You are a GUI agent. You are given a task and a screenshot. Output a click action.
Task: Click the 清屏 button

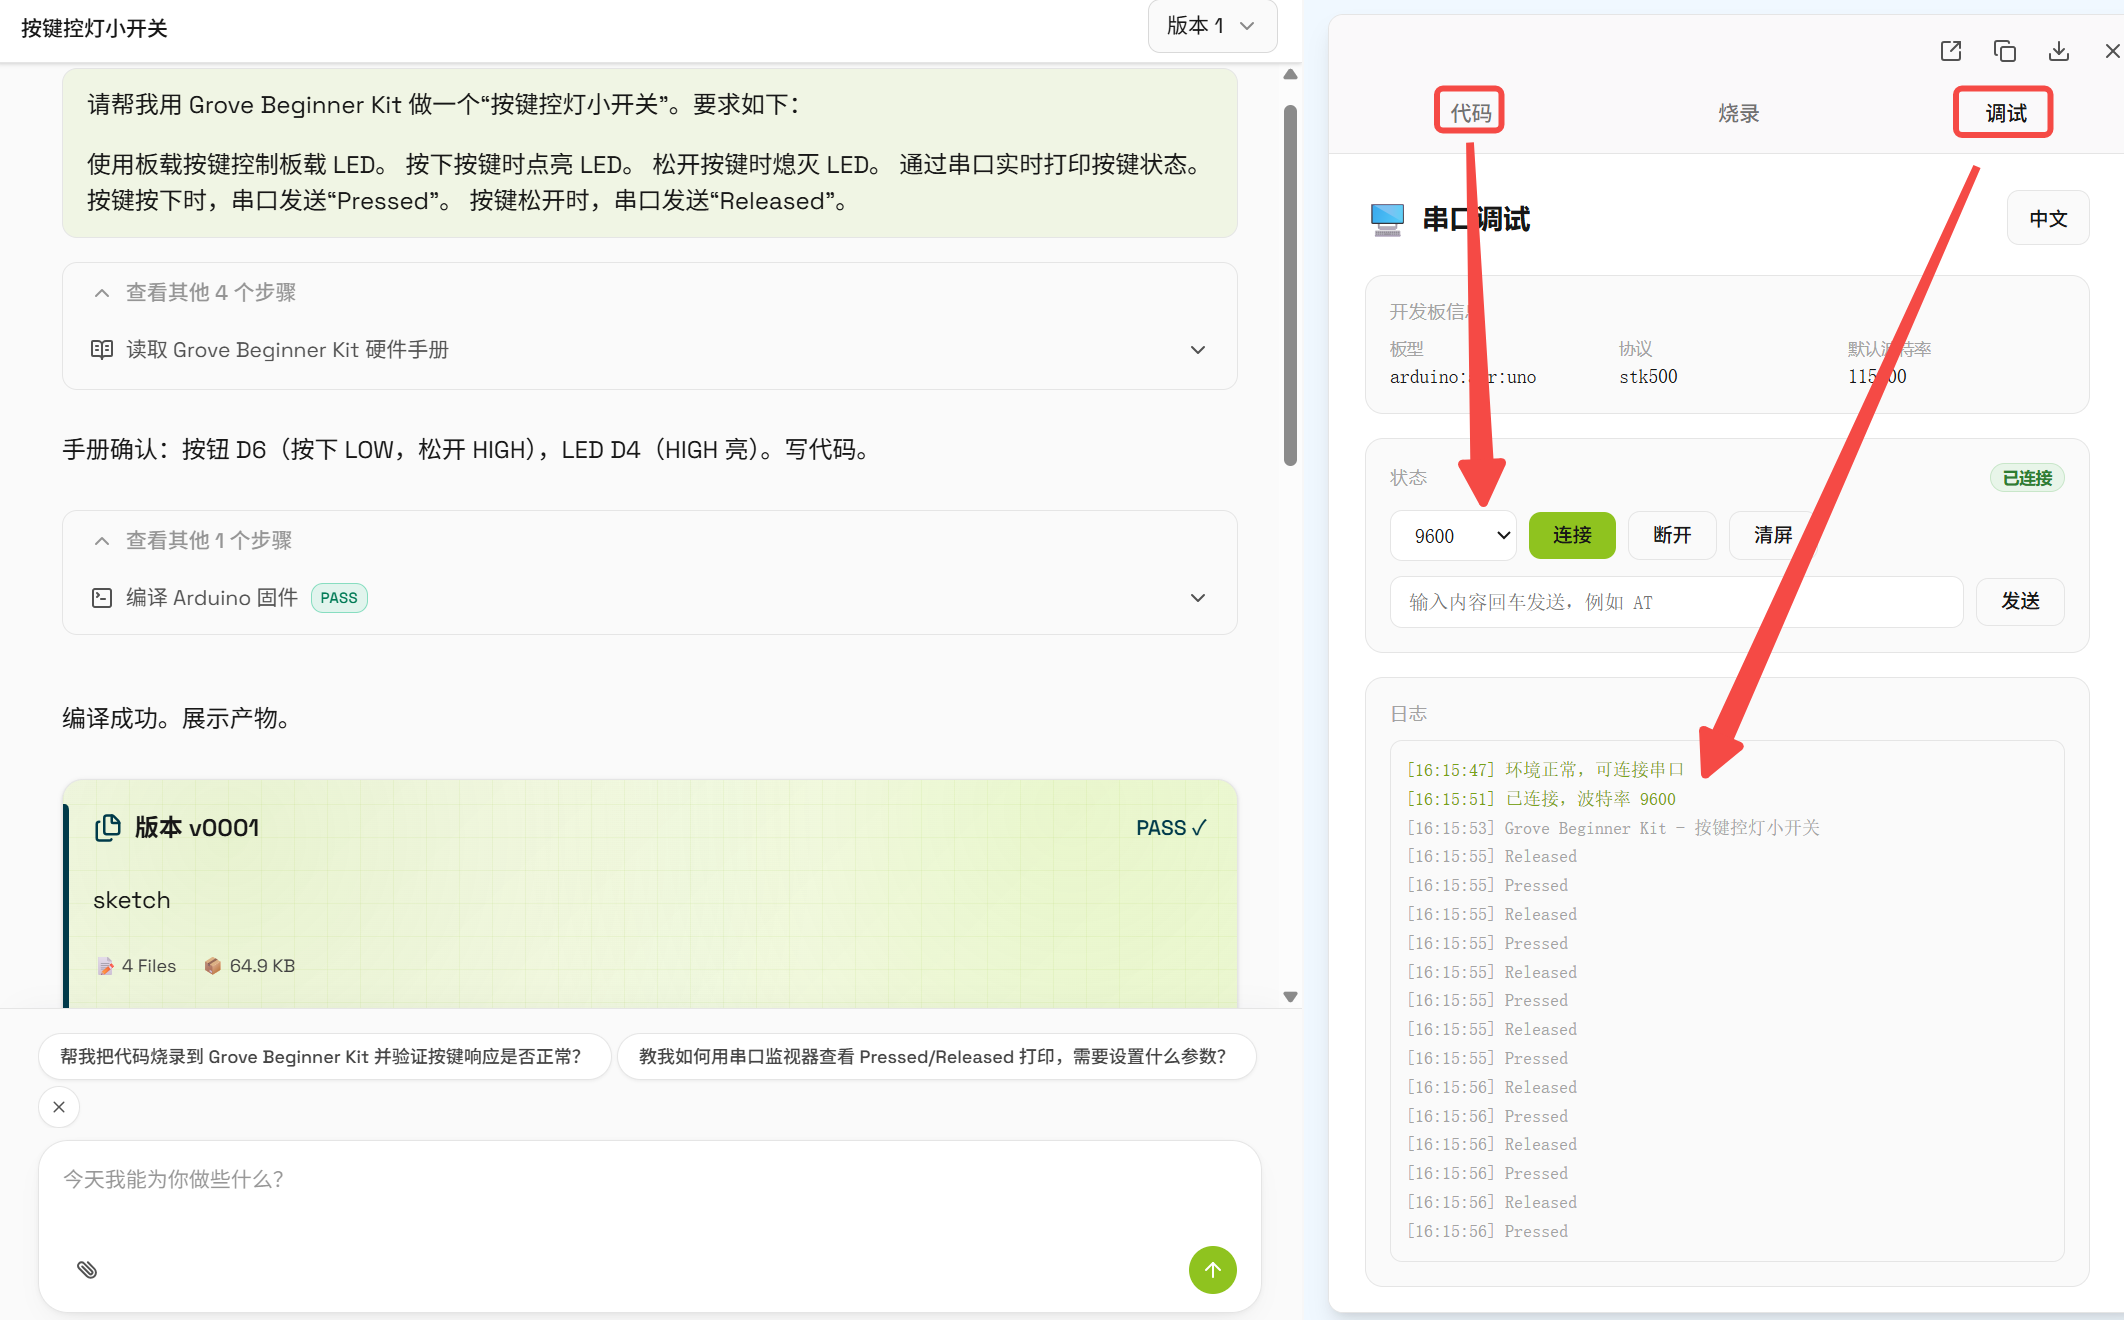click(1772, 536)
